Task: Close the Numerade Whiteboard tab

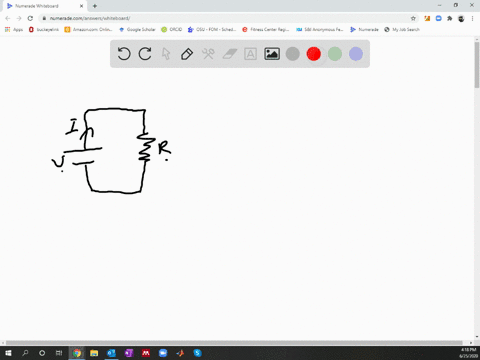Action: pos(81,6)
